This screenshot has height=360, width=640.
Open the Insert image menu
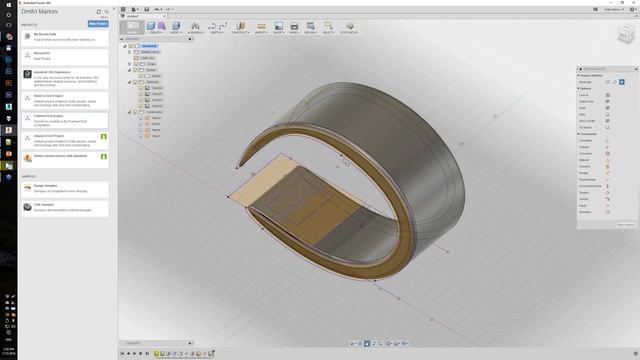pos(279,28)
